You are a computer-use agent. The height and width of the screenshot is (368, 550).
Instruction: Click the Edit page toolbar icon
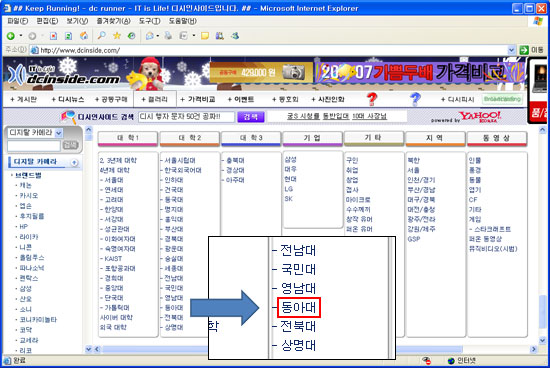(x=183, y=35)
